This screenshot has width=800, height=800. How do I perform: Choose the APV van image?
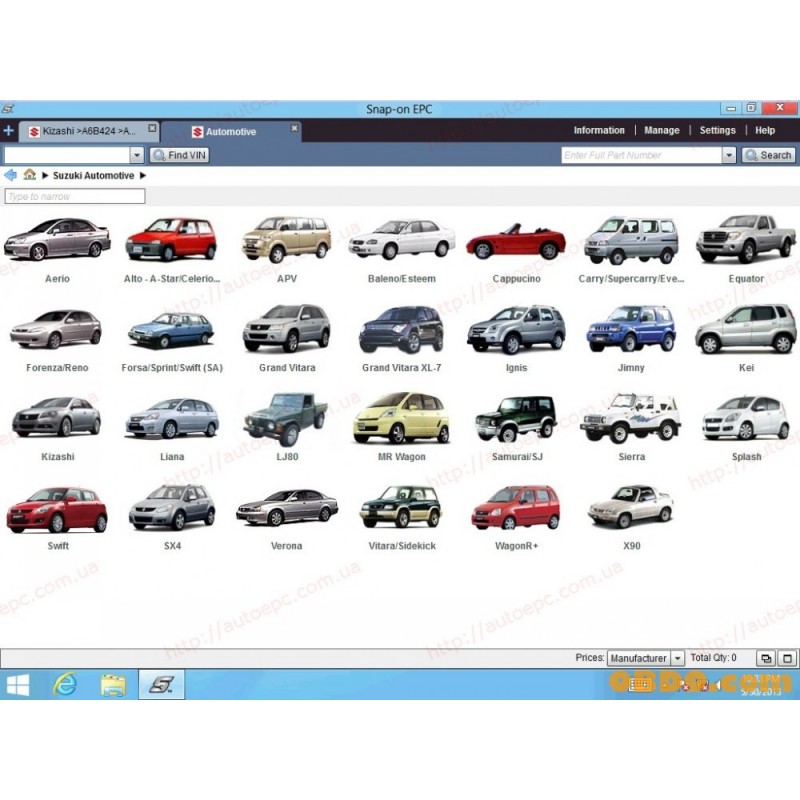(x=287, y=239)
